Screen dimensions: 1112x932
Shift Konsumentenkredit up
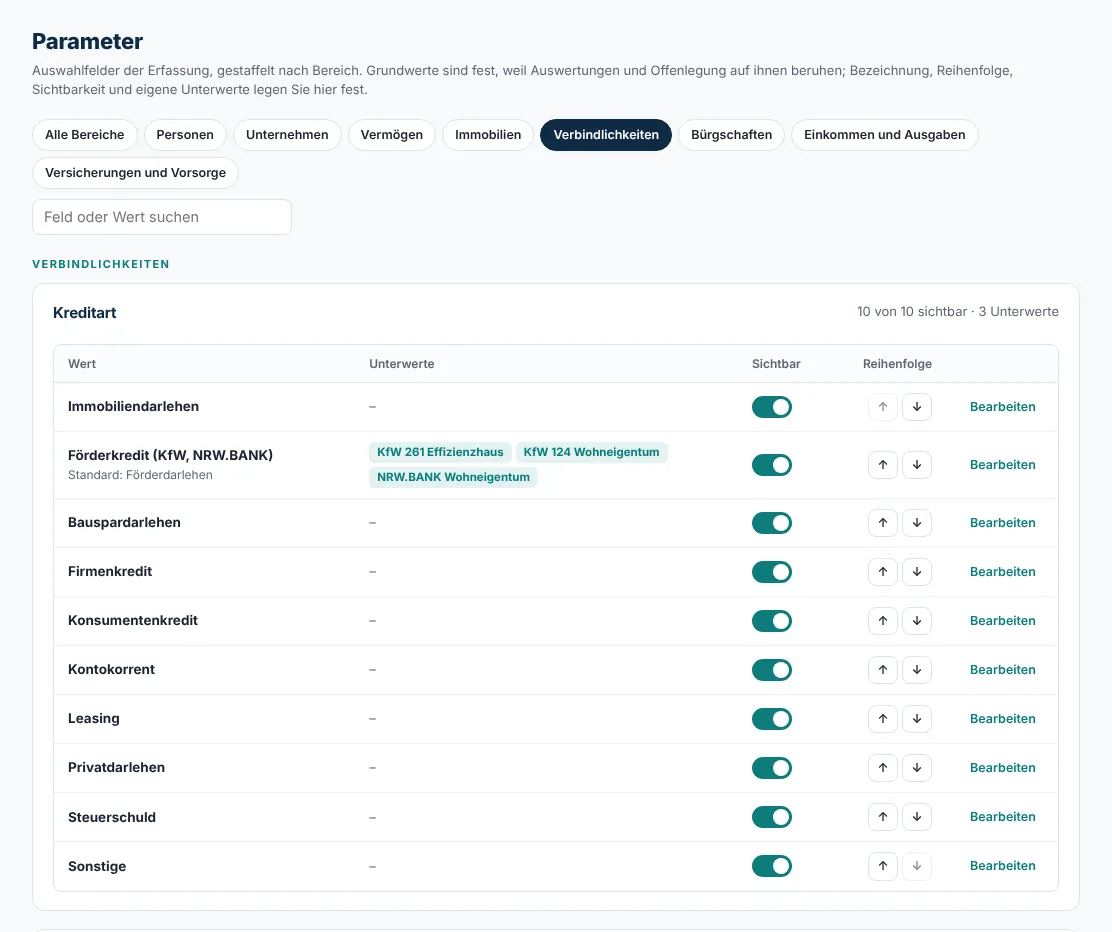883,621
